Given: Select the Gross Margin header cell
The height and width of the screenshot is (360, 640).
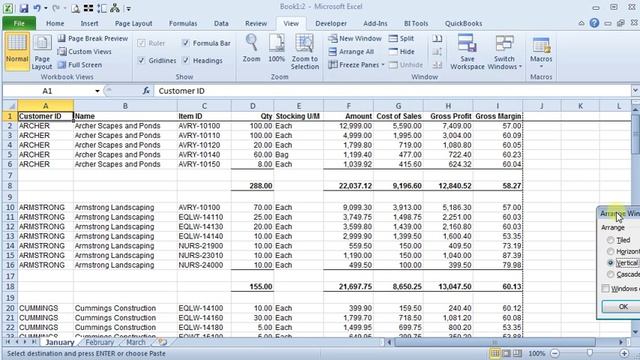Looking at the screenshot, I should [x=498, y=116].
